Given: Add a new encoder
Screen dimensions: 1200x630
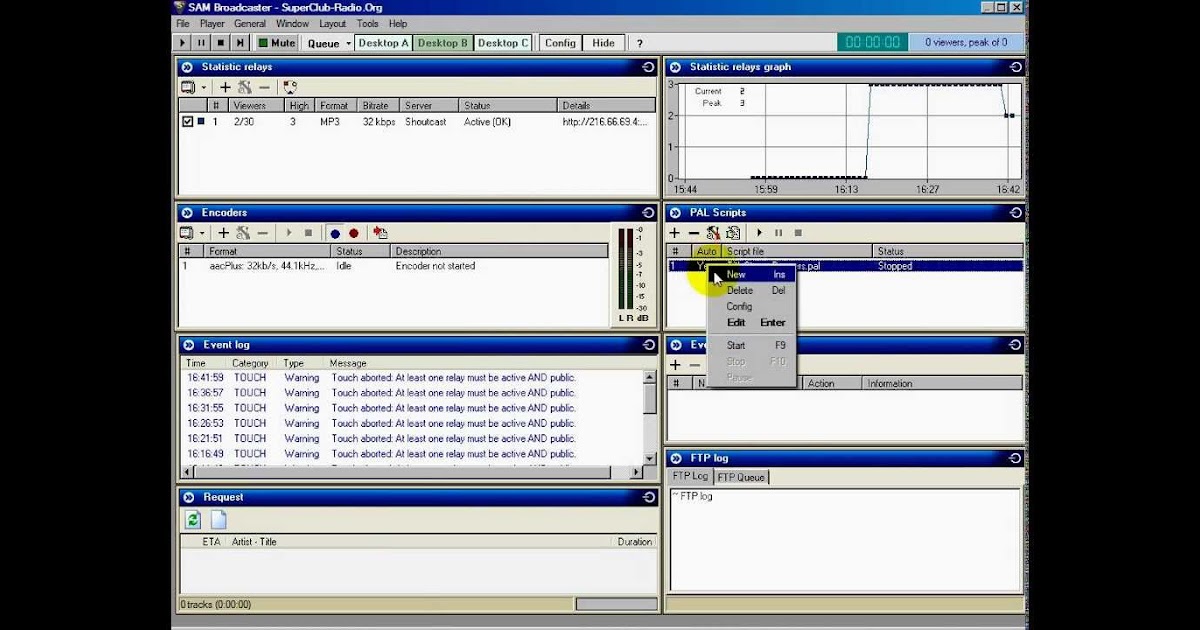Looking at the screenshot, I should click(224, 233).
